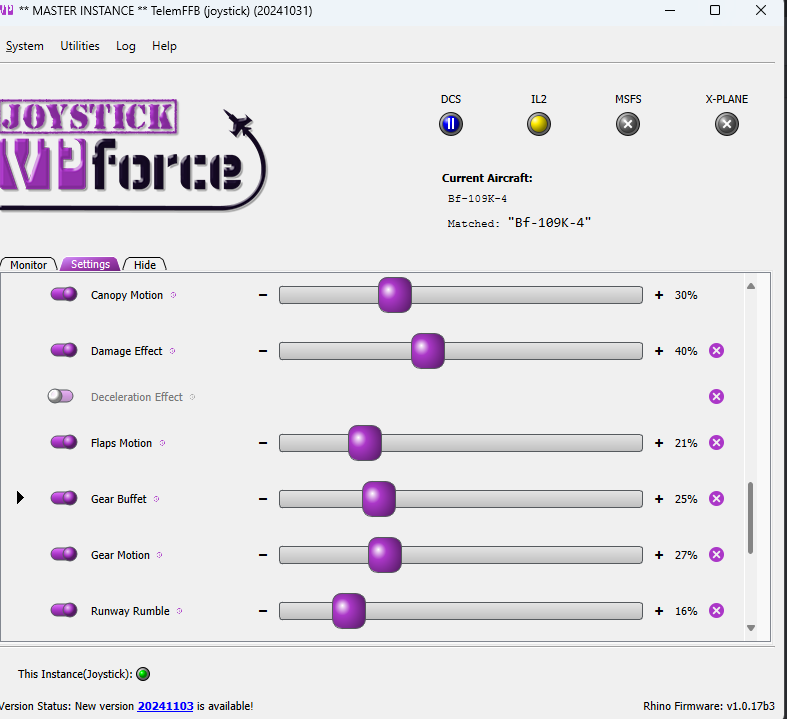Click the Runway Rumble slider handle
The image size is (787, 719).
[x=349, y=611]
